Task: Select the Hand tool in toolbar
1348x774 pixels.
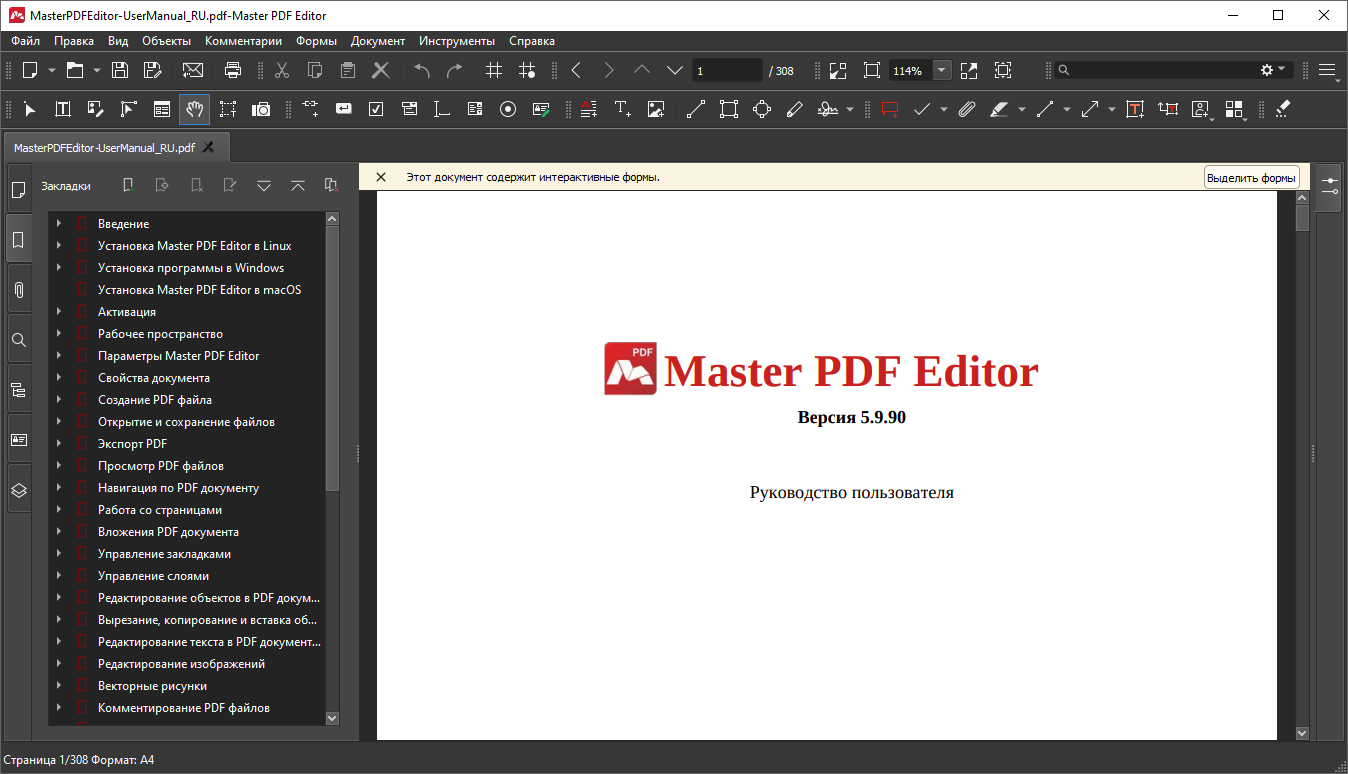Action: point(194,109)
